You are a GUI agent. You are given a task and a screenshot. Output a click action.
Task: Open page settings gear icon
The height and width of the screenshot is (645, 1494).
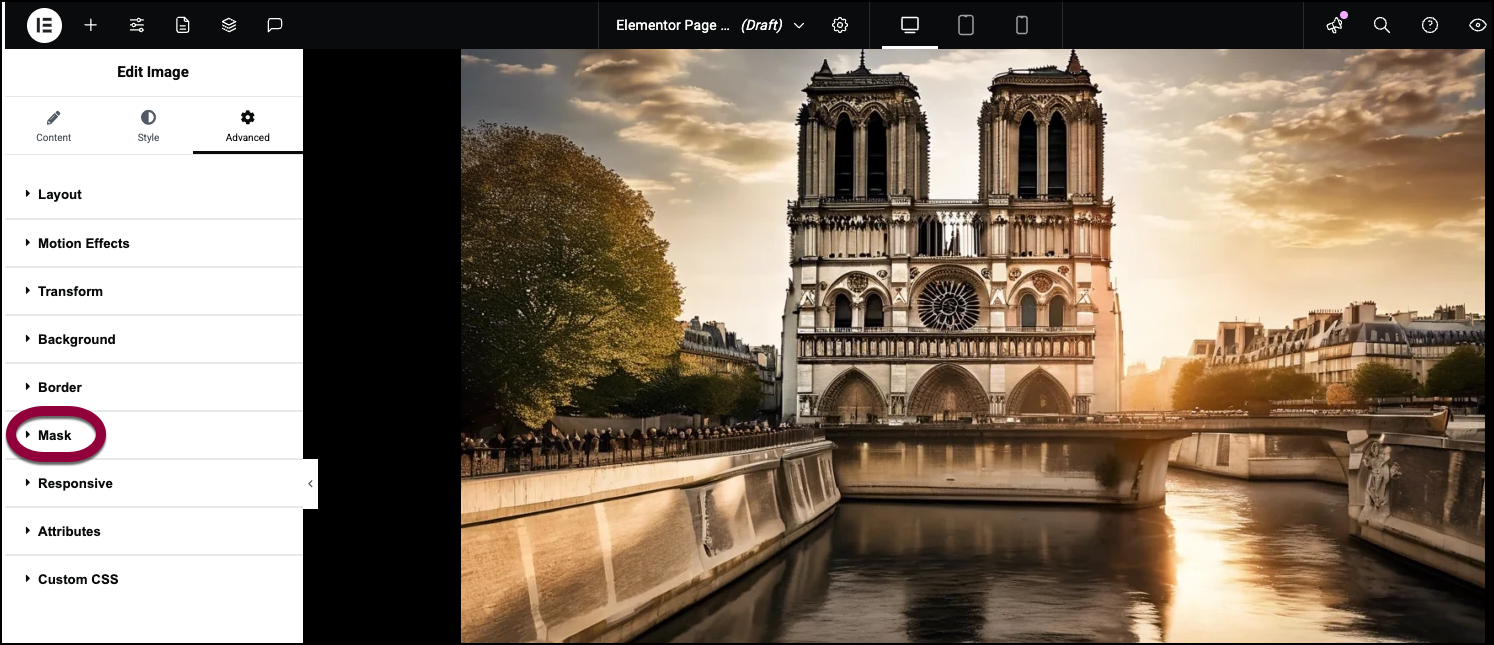pos(840,25)
